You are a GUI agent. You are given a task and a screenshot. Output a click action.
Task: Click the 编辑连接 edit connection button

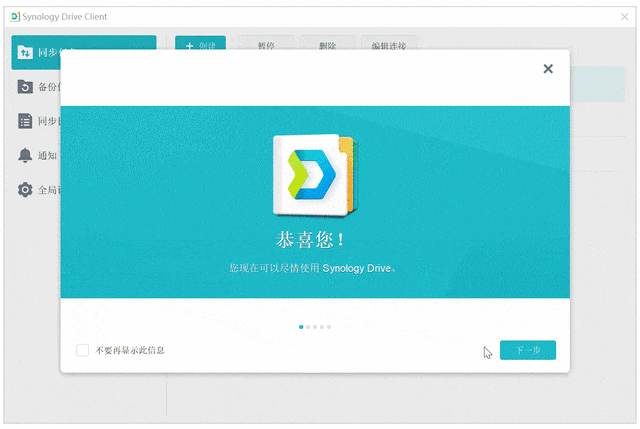(x=389, y=43)
